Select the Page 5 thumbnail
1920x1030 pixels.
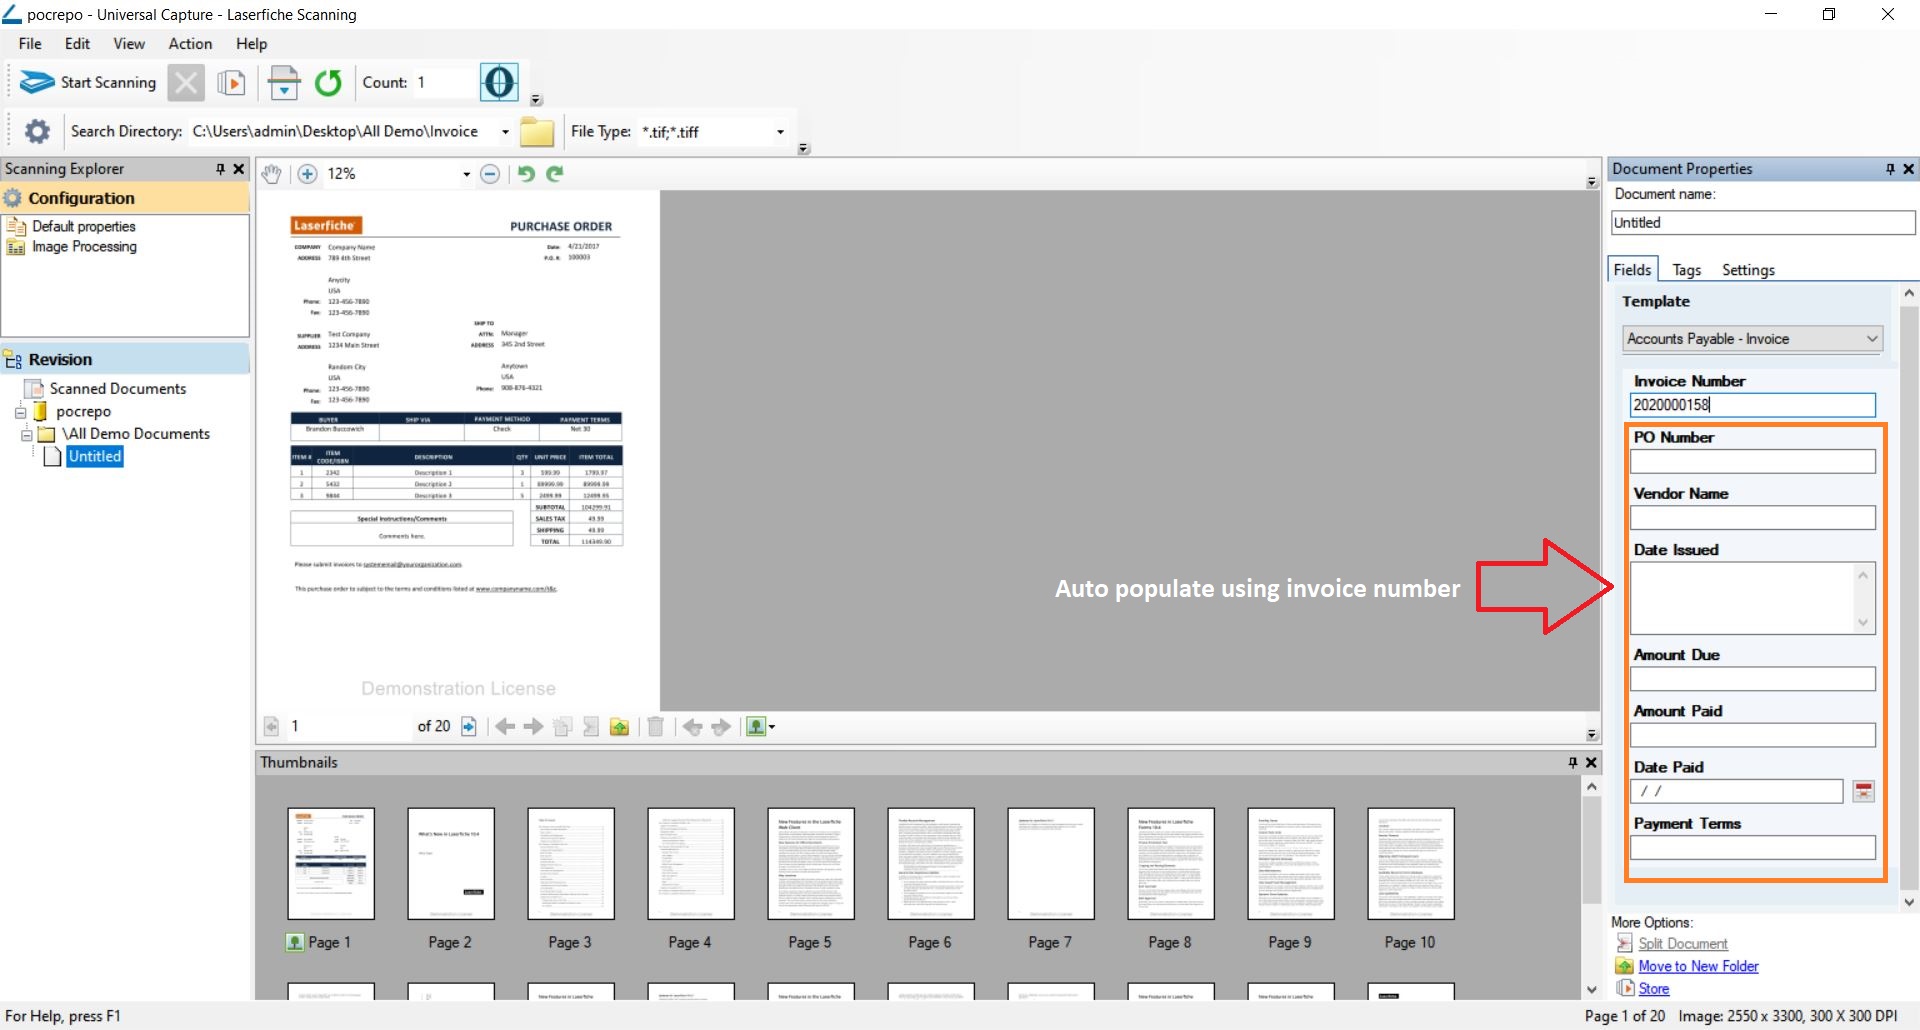tap(811, 864)
